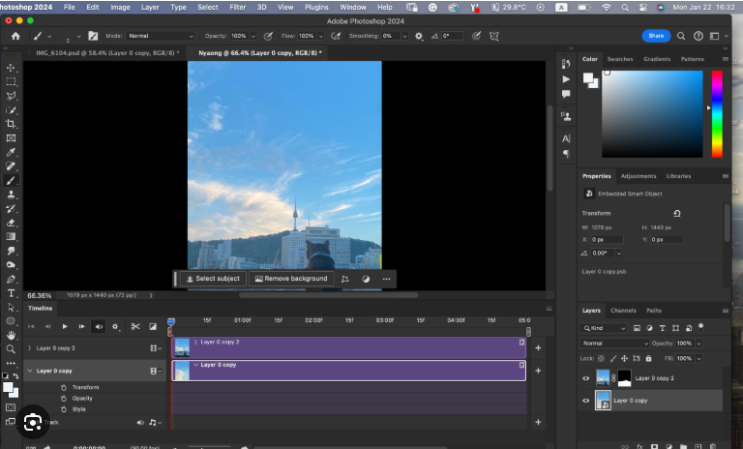Pick the Eyedropper tool in toolbar

point(11,152)
